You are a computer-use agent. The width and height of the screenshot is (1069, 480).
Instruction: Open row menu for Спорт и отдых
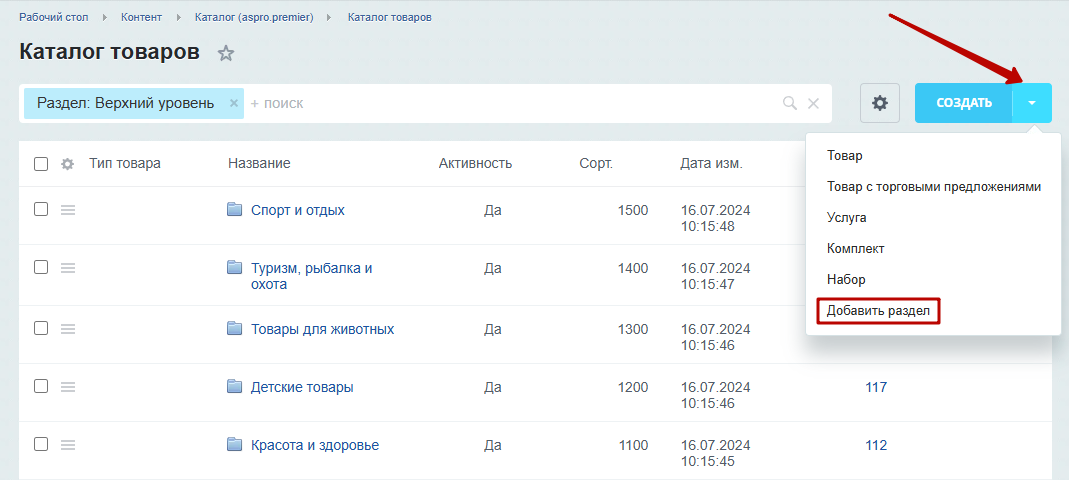[67, 210]
